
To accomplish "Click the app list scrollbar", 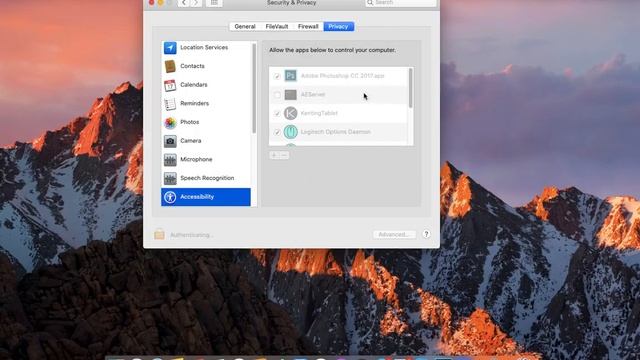I will [x=410, y=88].
